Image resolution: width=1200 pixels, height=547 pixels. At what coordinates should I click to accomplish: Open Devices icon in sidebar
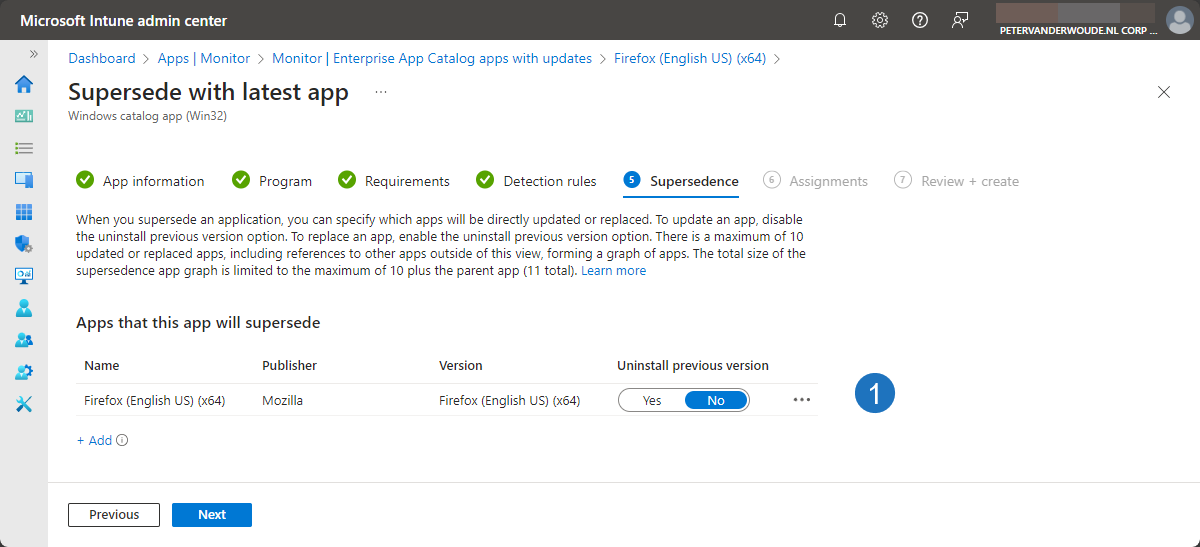[24, 180]
